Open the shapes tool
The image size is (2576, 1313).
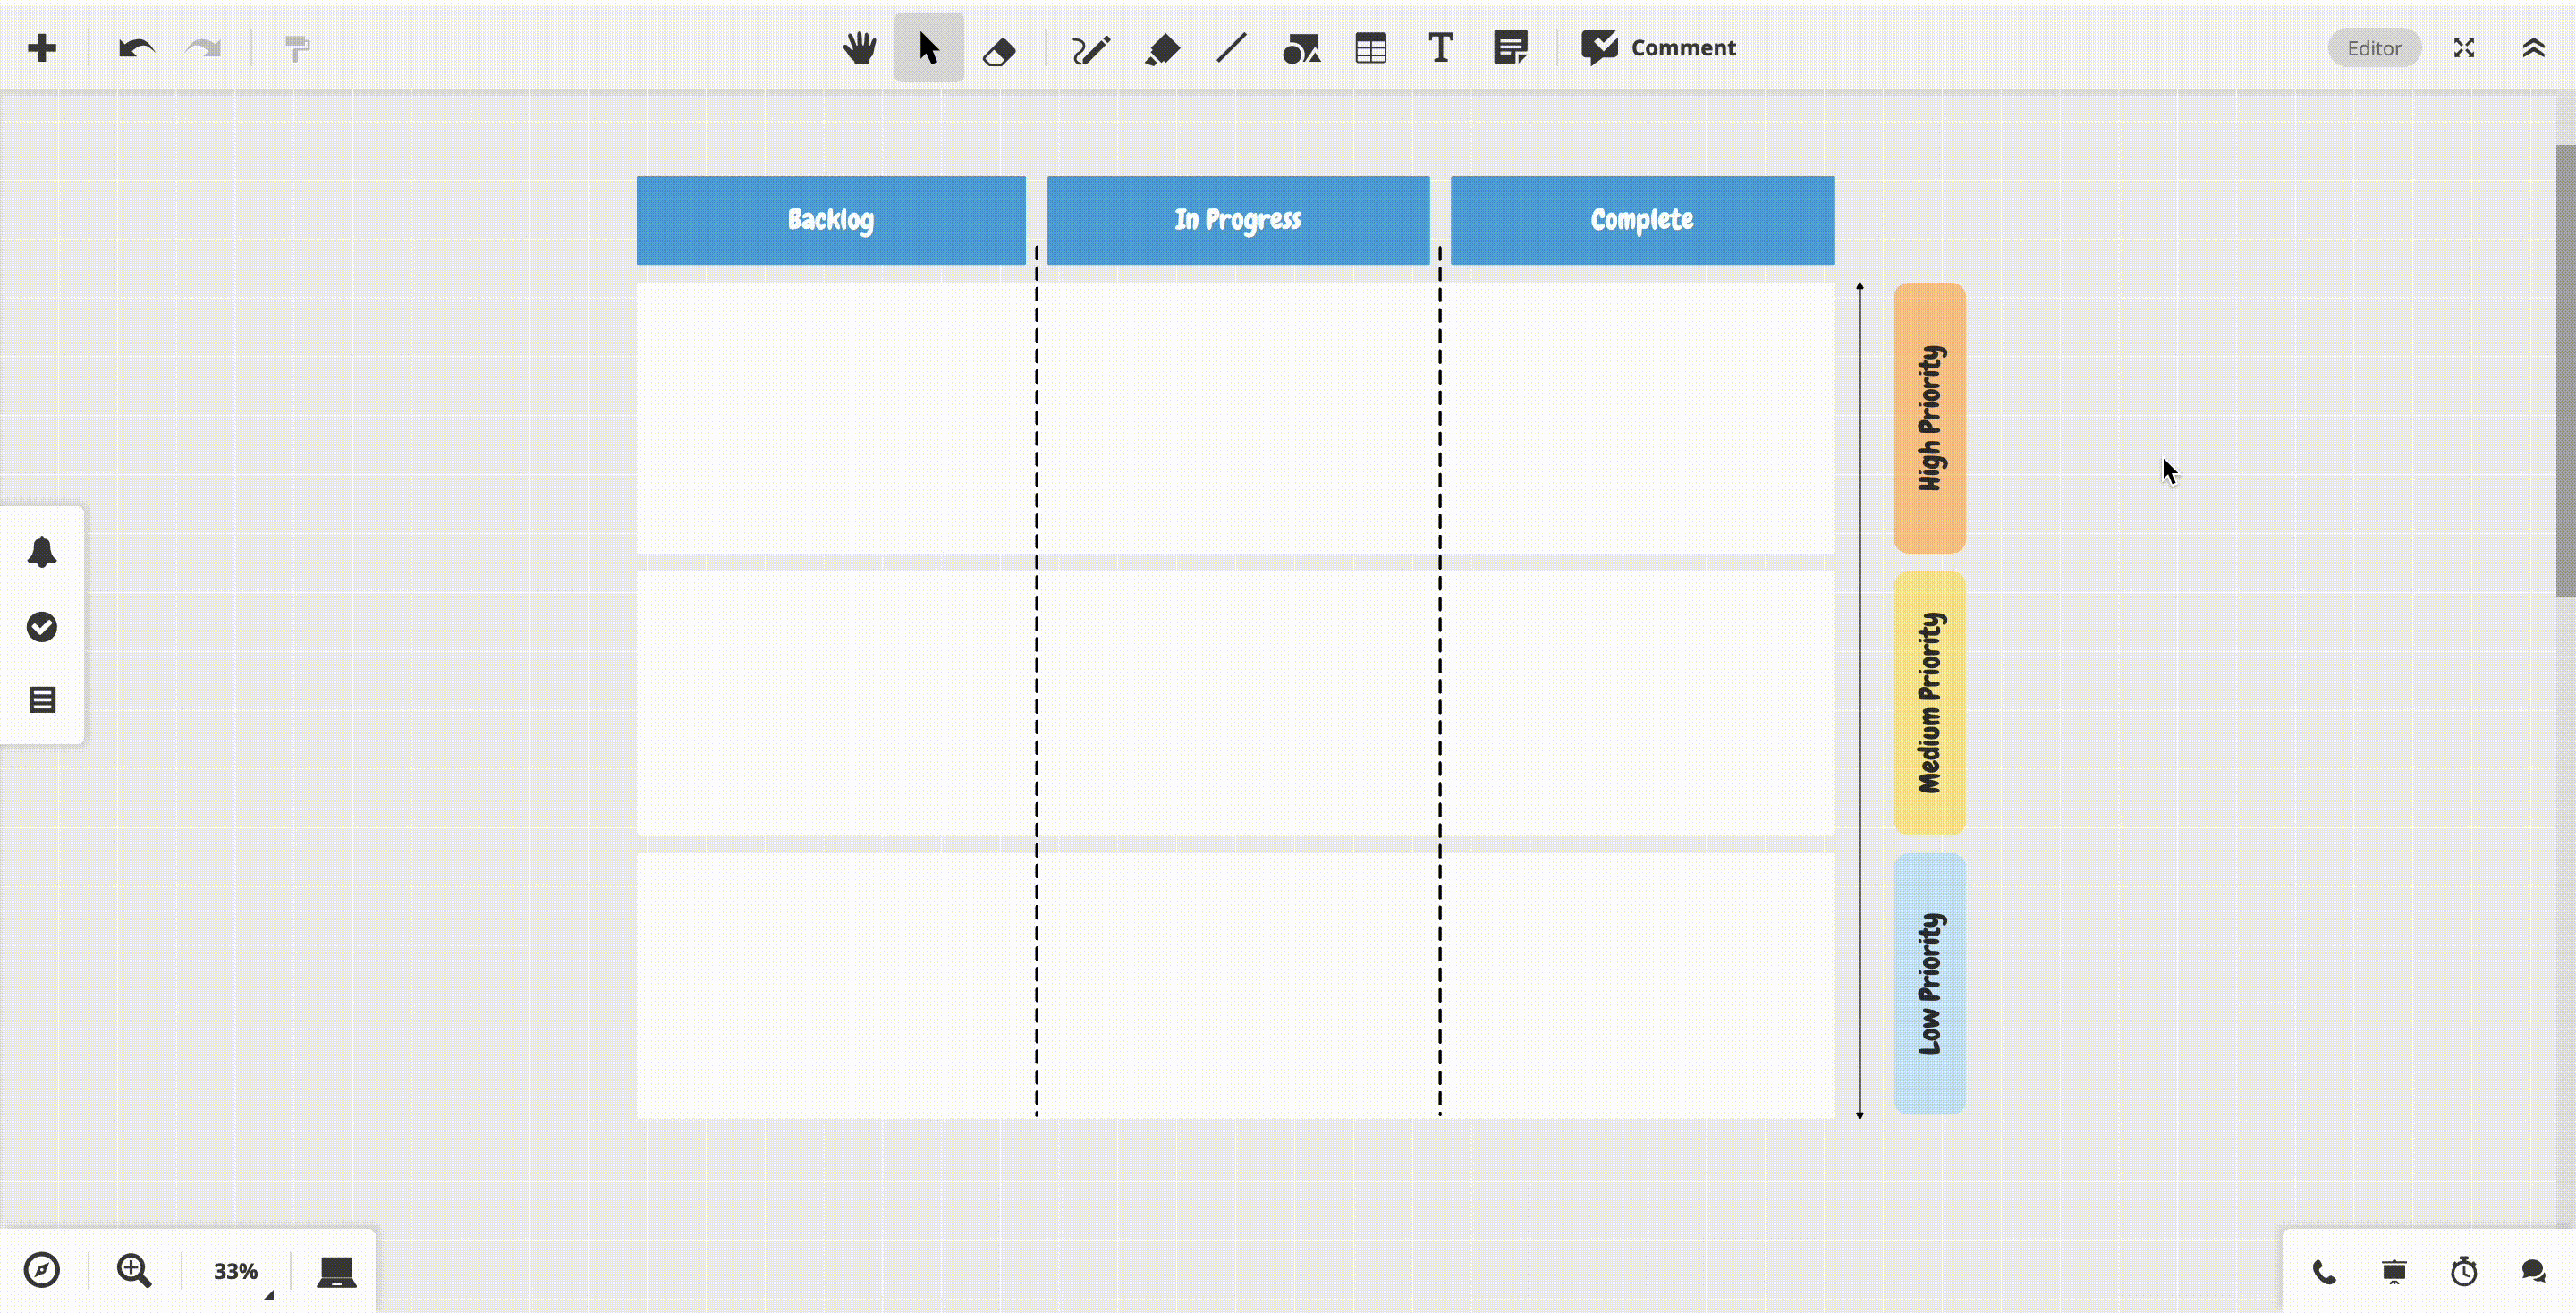[1301, 48]
